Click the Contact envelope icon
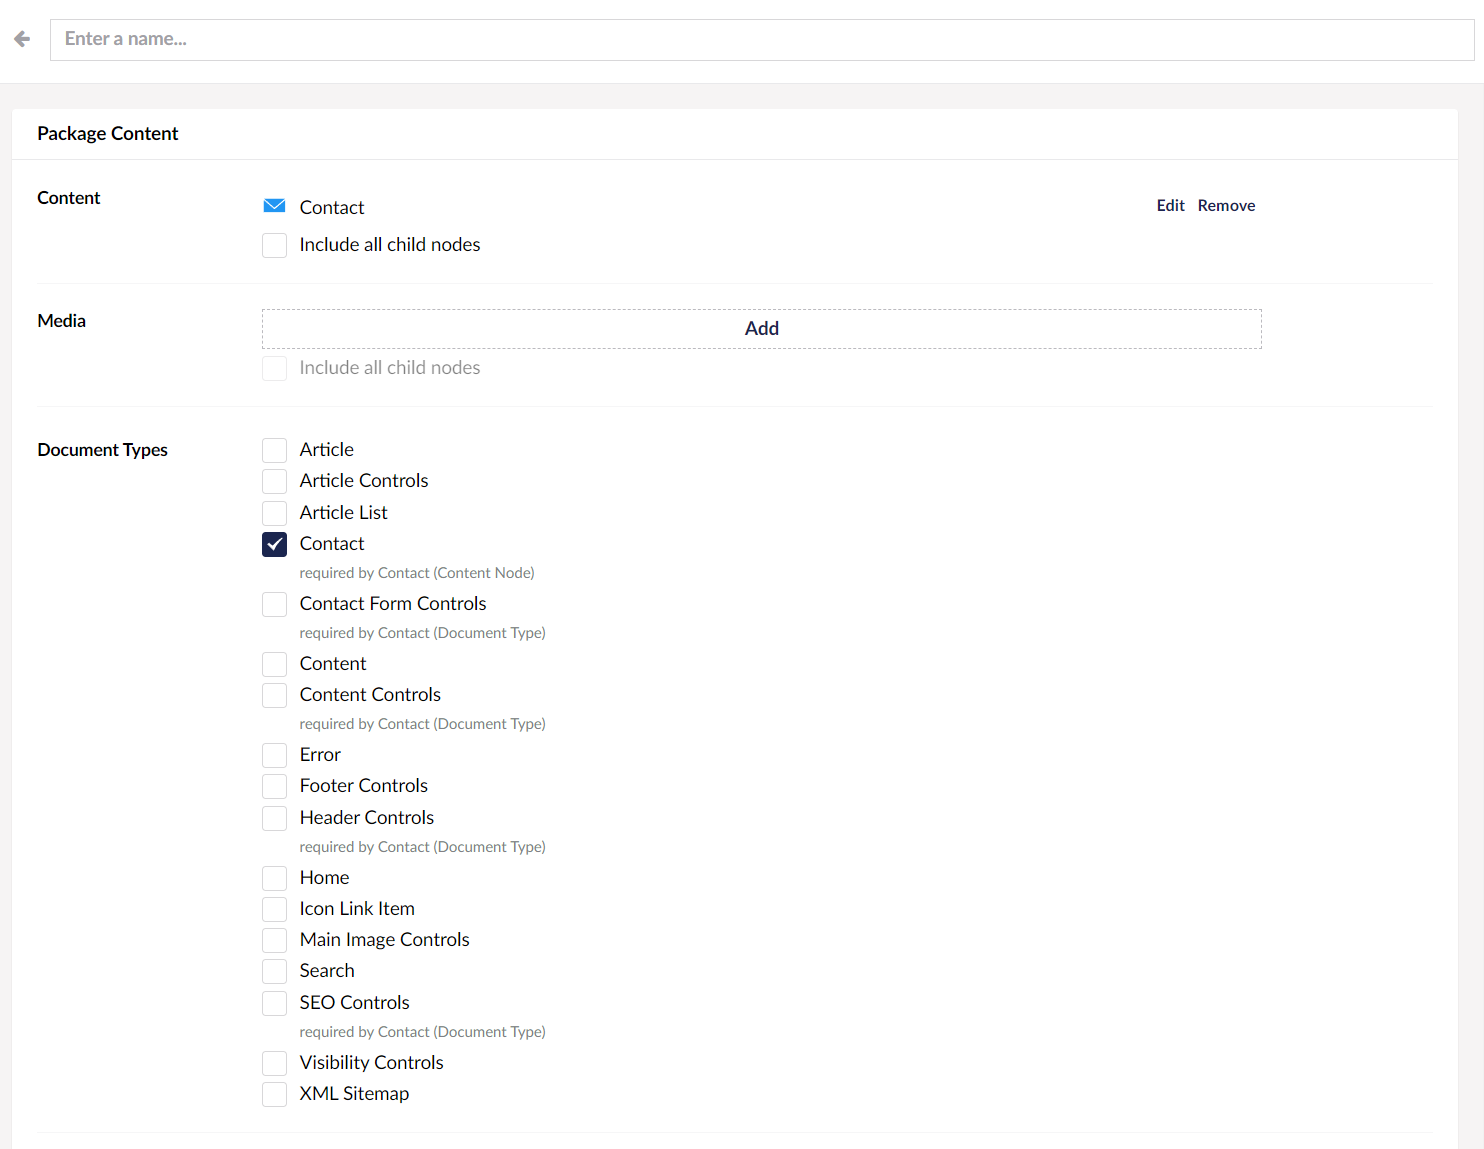1484x1149 pixels. pyautogui.click(x=274, y=206)
